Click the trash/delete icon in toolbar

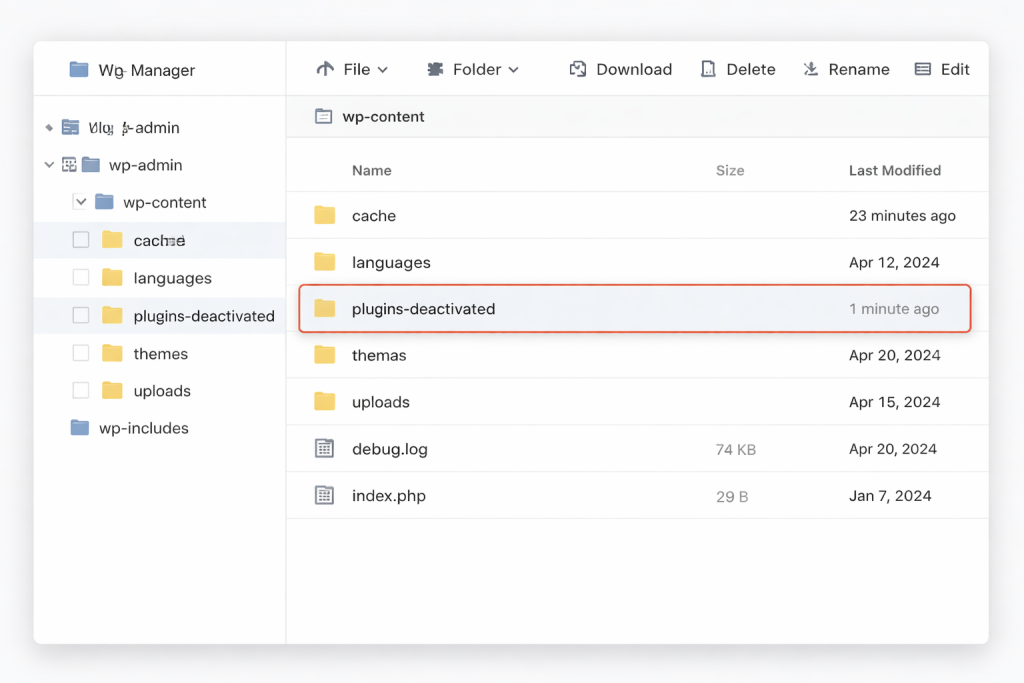(709, 69)
